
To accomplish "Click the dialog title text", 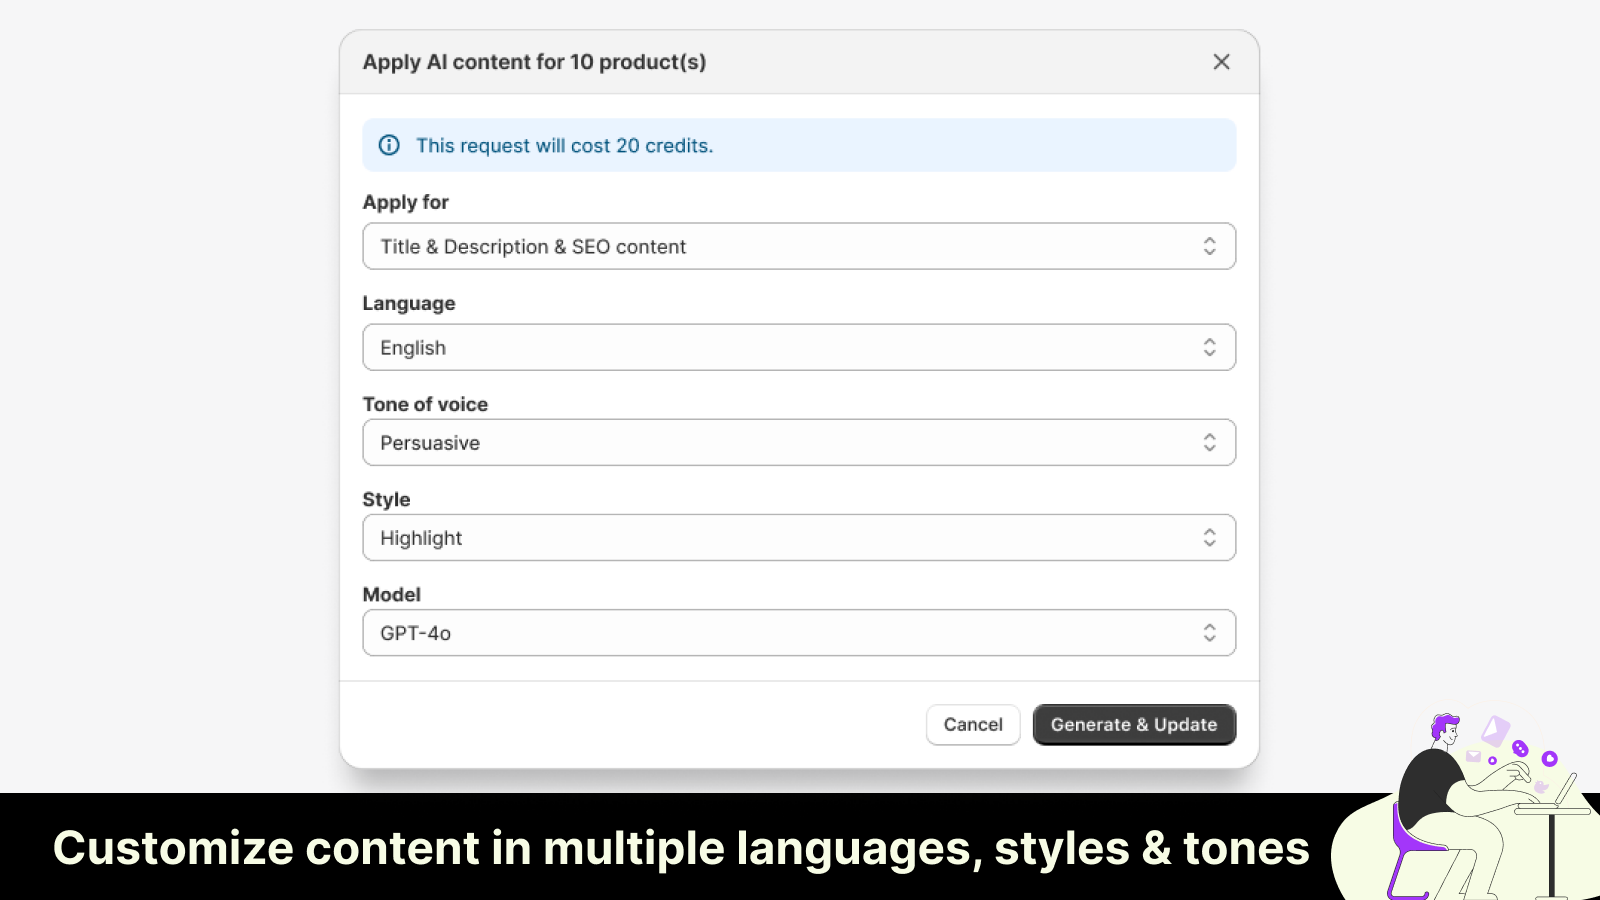I will (535, 61).
